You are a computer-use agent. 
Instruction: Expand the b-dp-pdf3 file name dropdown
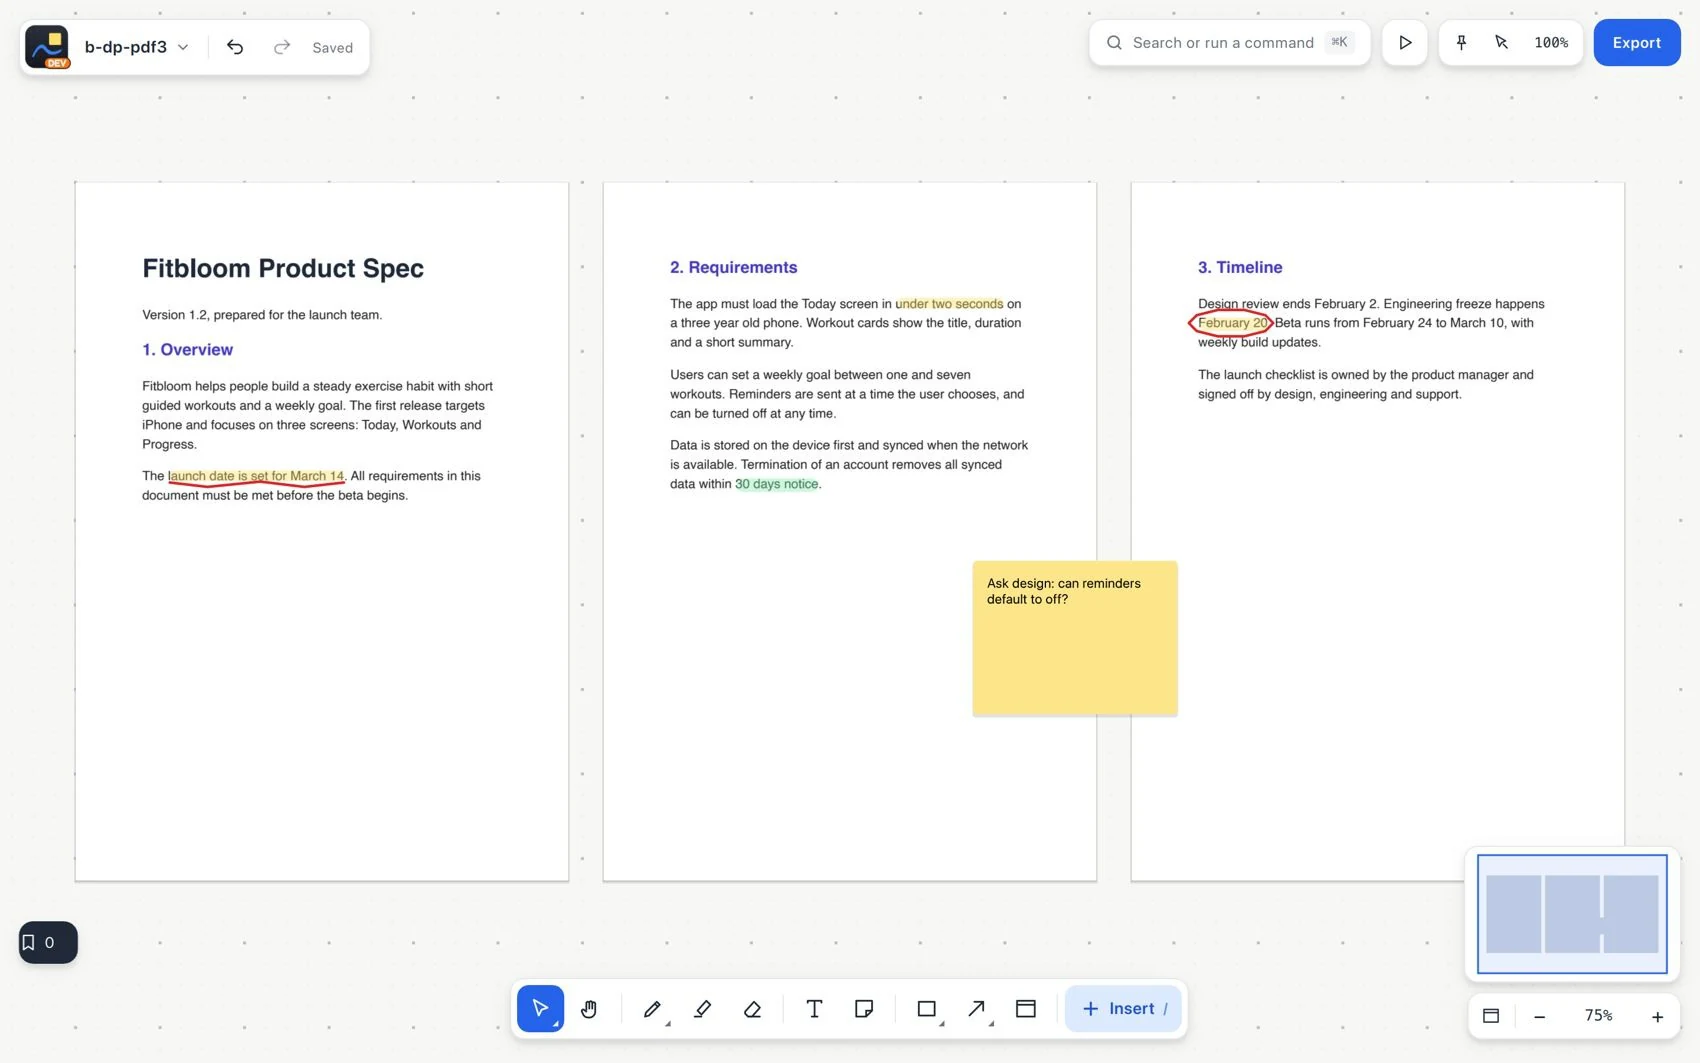click(x=137, y=47)
